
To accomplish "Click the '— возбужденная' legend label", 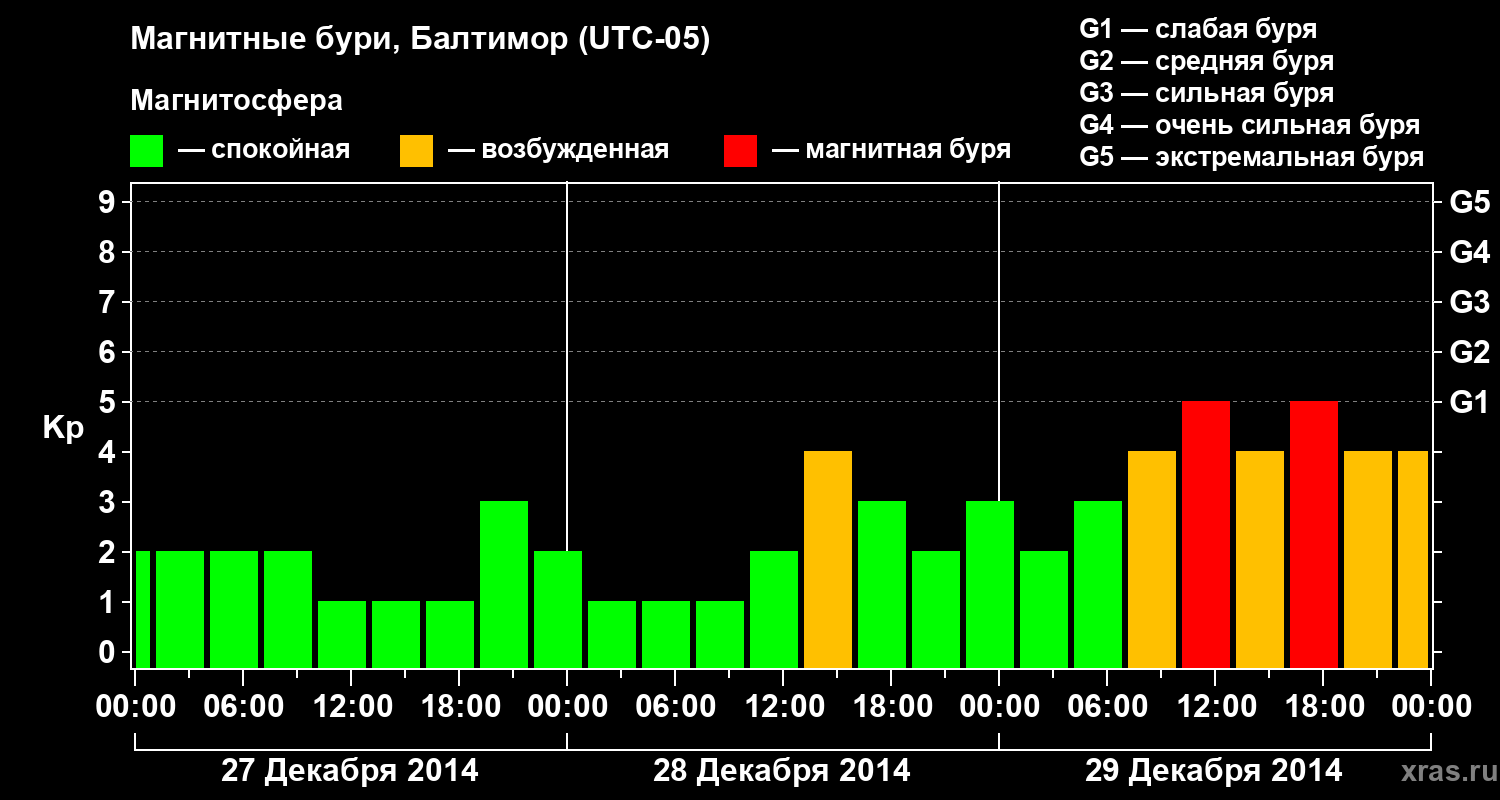I will coord(559,151).
